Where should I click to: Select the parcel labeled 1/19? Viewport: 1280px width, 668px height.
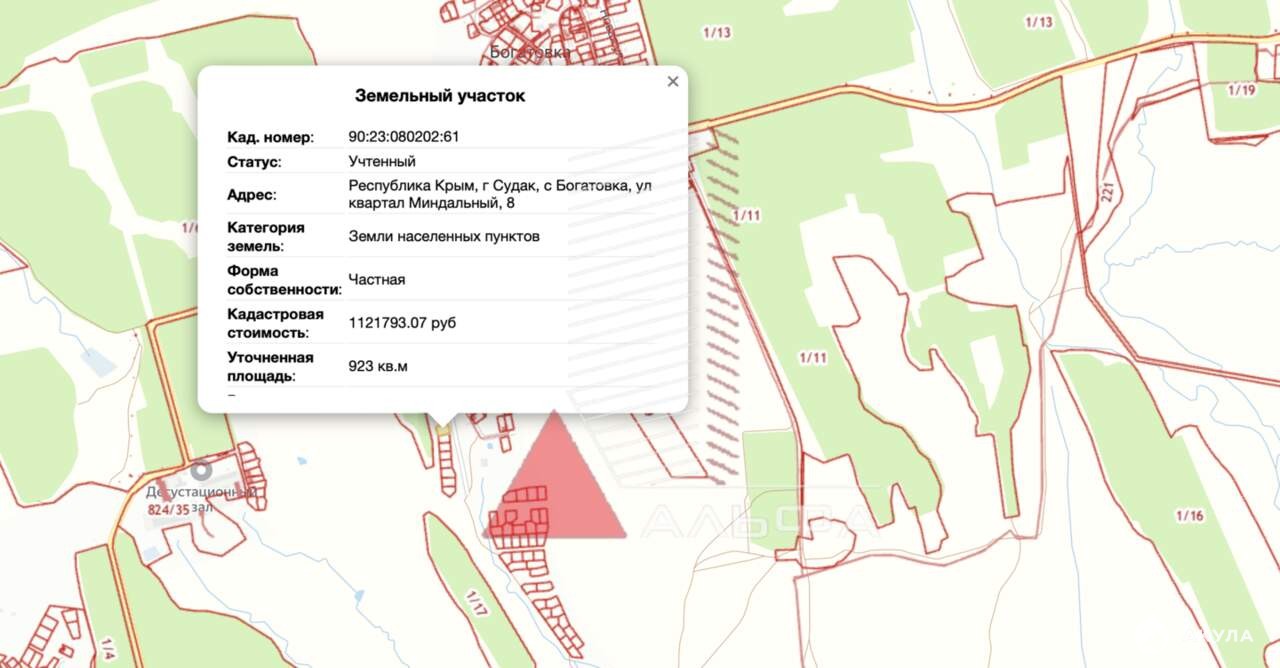1240,90
